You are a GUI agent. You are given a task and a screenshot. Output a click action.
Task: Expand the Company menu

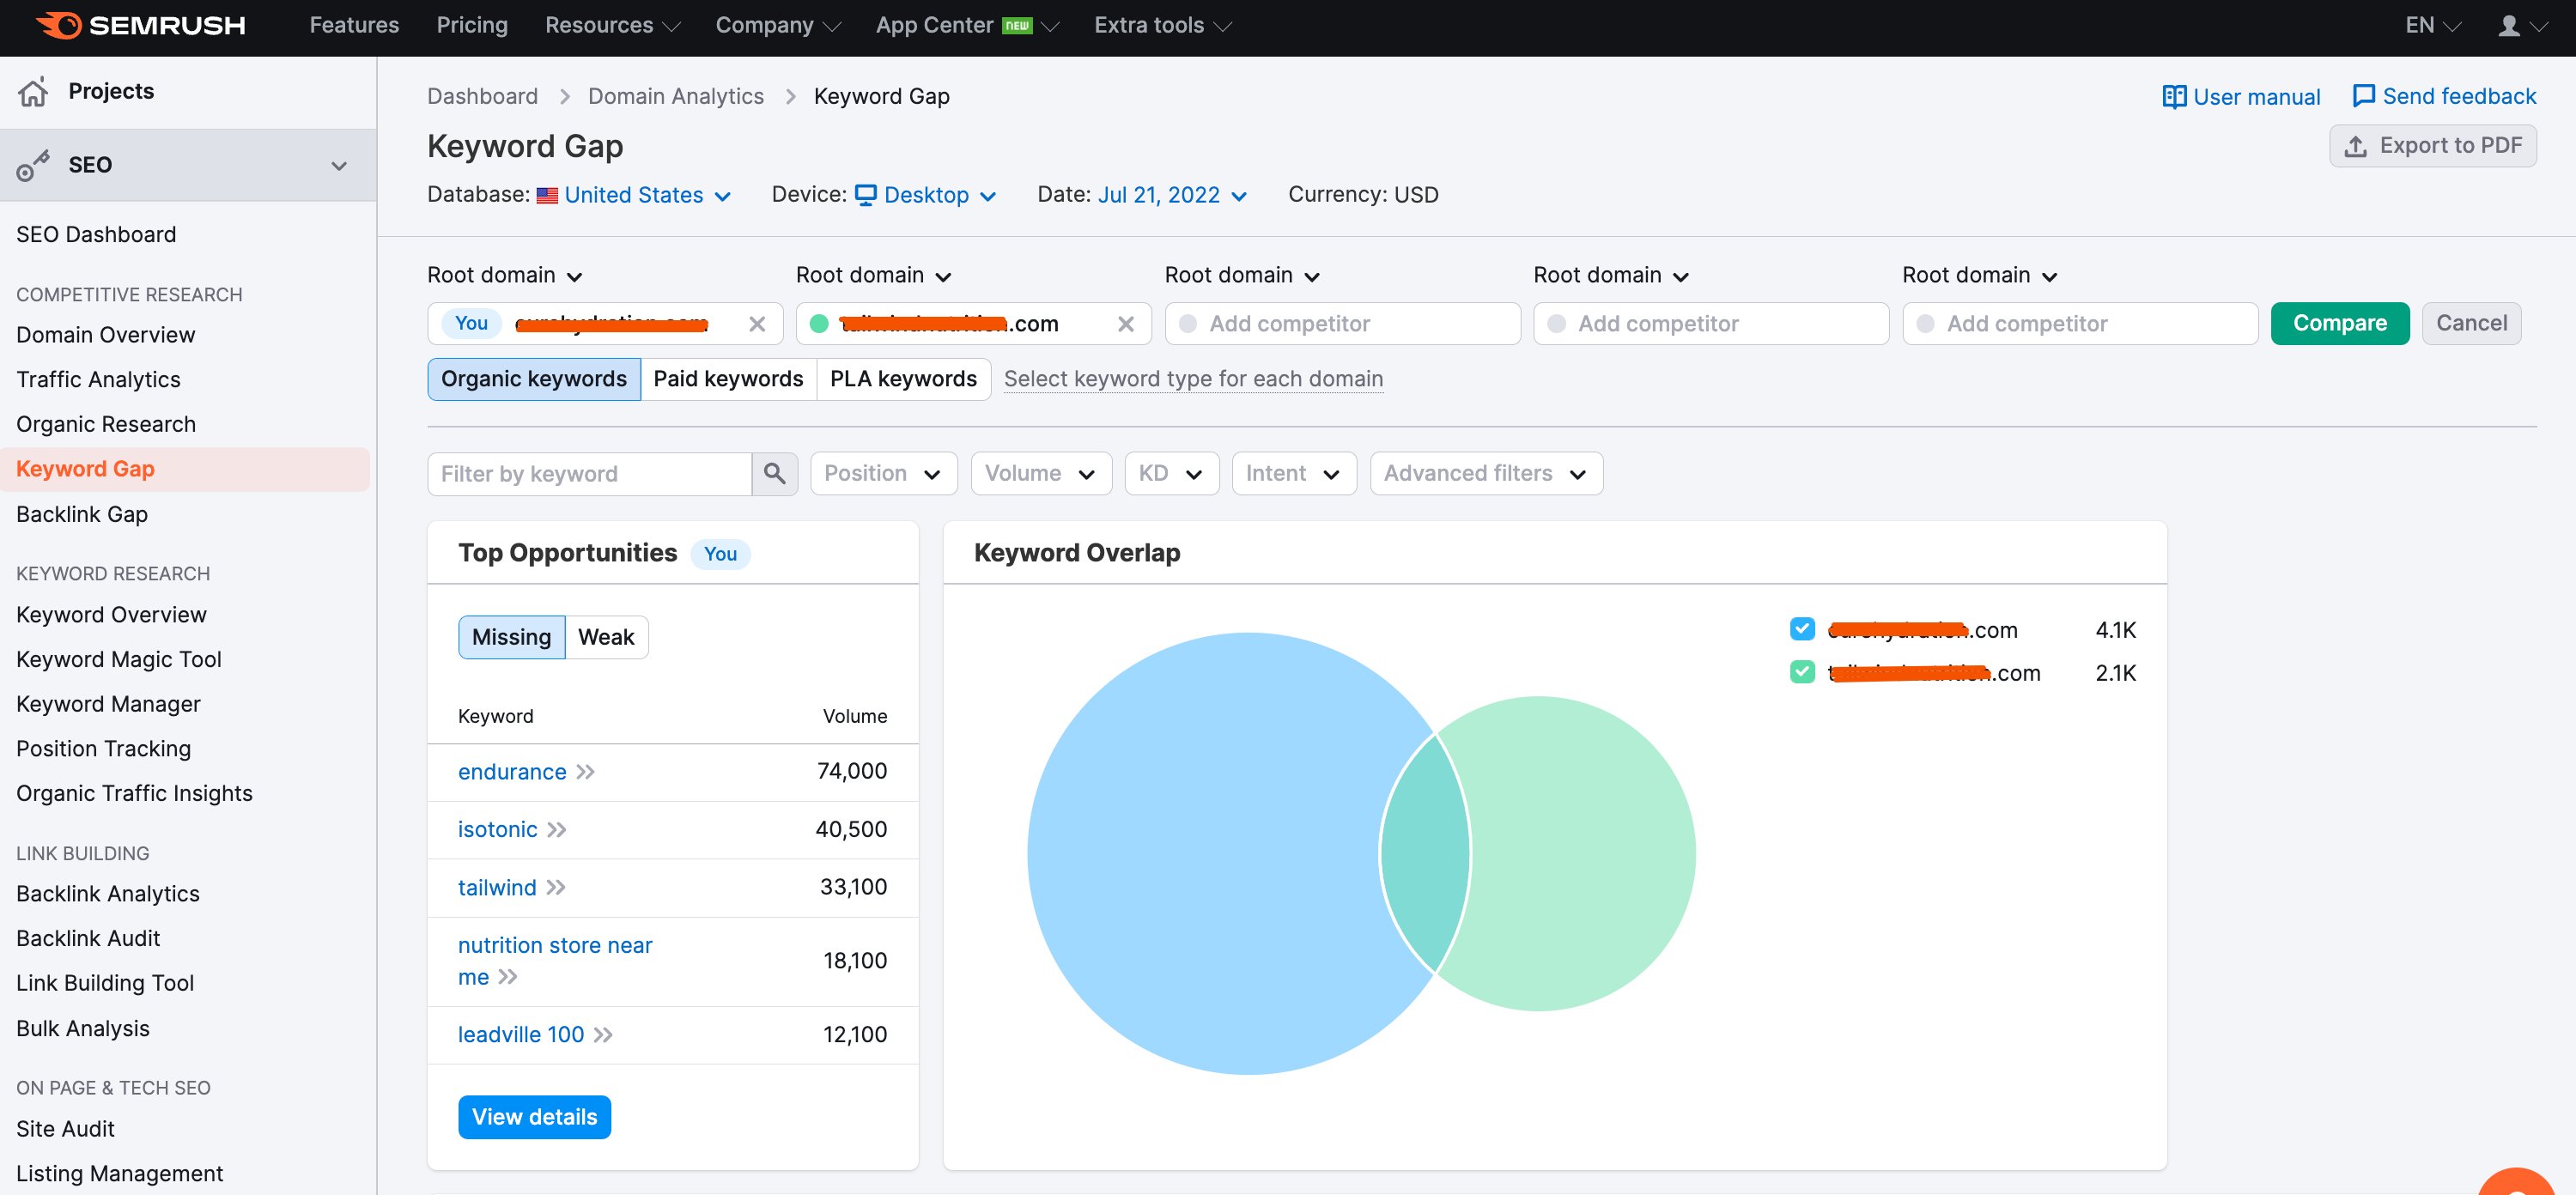tap(777, 26)
